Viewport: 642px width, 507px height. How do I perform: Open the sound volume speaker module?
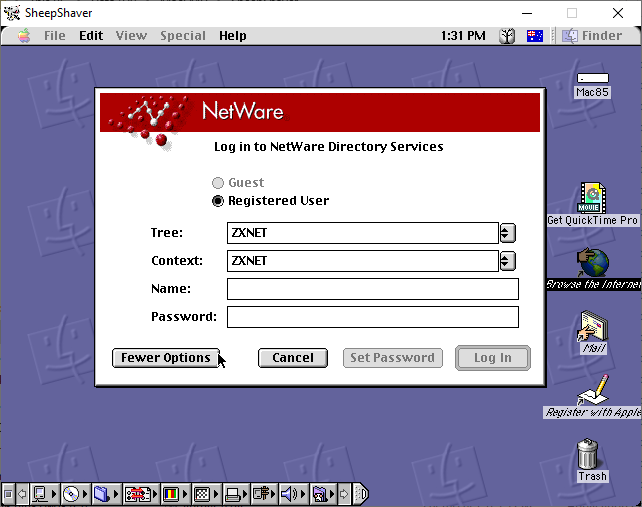pyautogui.click(x=294, y=494)
